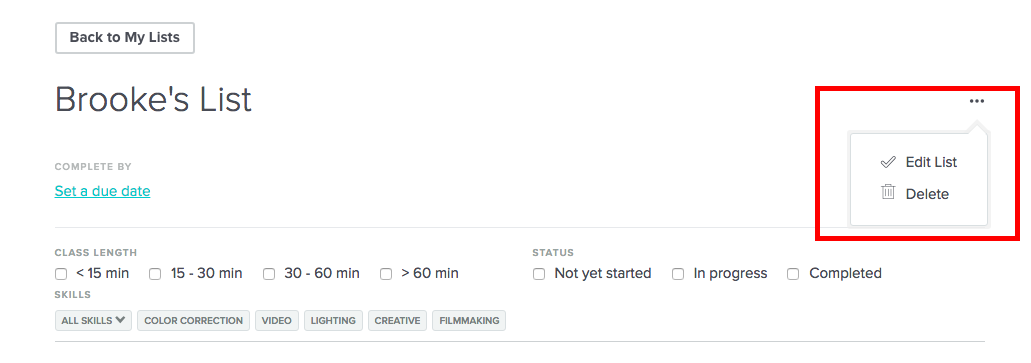1031x363 pixels.
Task: Enable the 15 - 30 min filter
Action: [155, 274]
